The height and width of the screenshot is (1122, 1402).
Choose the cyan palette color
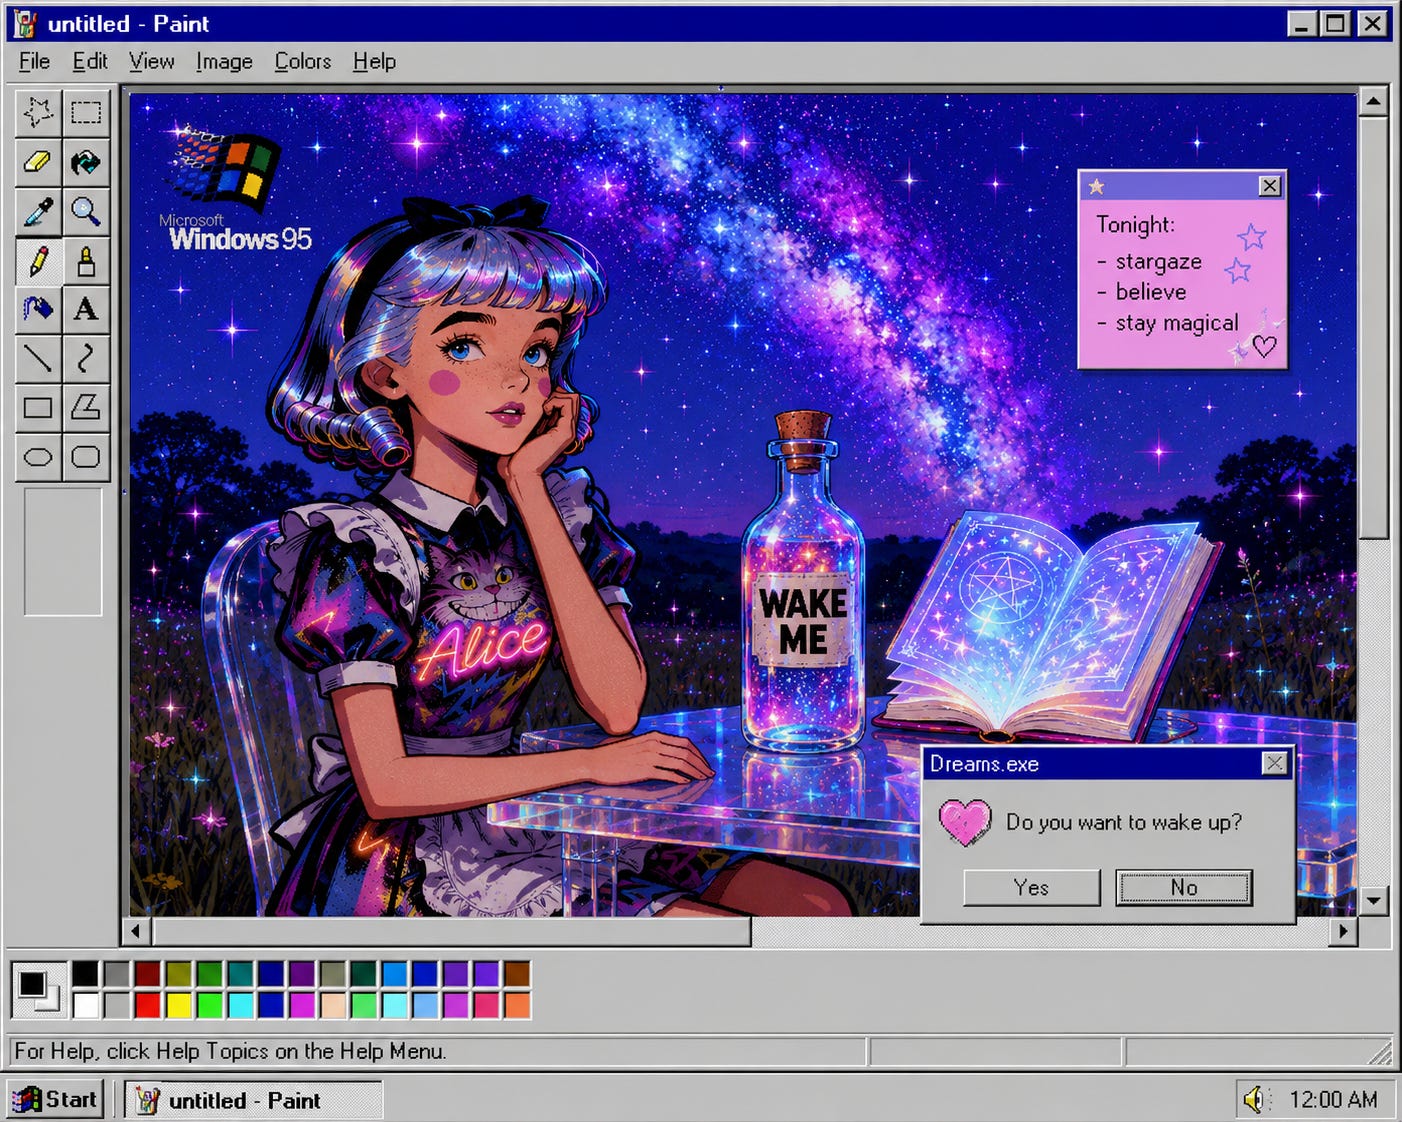pos(241,1005)
